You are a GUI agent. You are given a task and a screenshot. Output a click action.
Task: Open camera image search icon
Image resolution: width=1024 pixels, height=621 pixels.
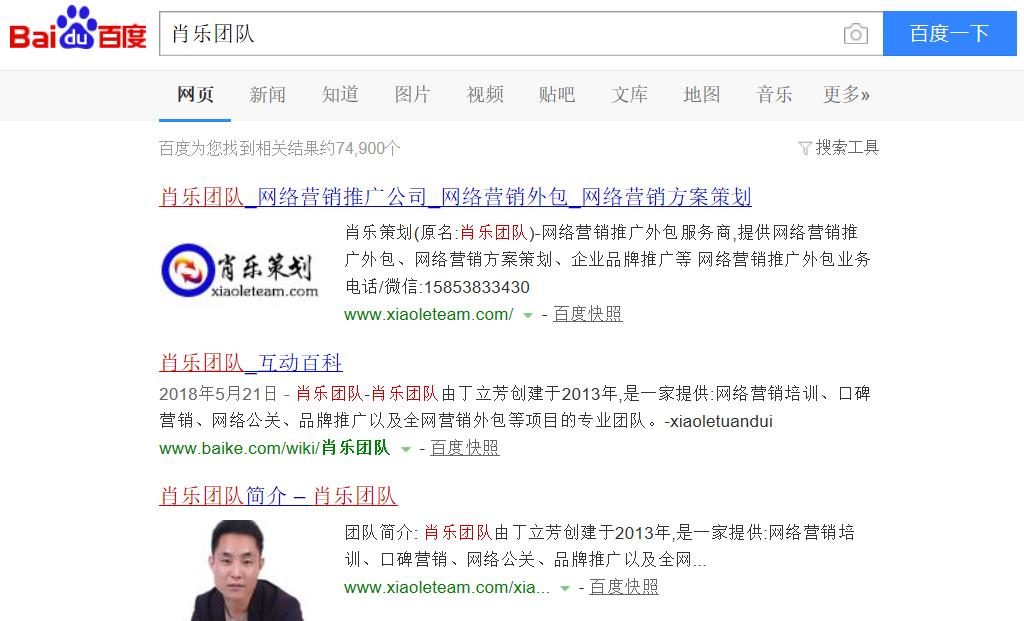(856, 34)
